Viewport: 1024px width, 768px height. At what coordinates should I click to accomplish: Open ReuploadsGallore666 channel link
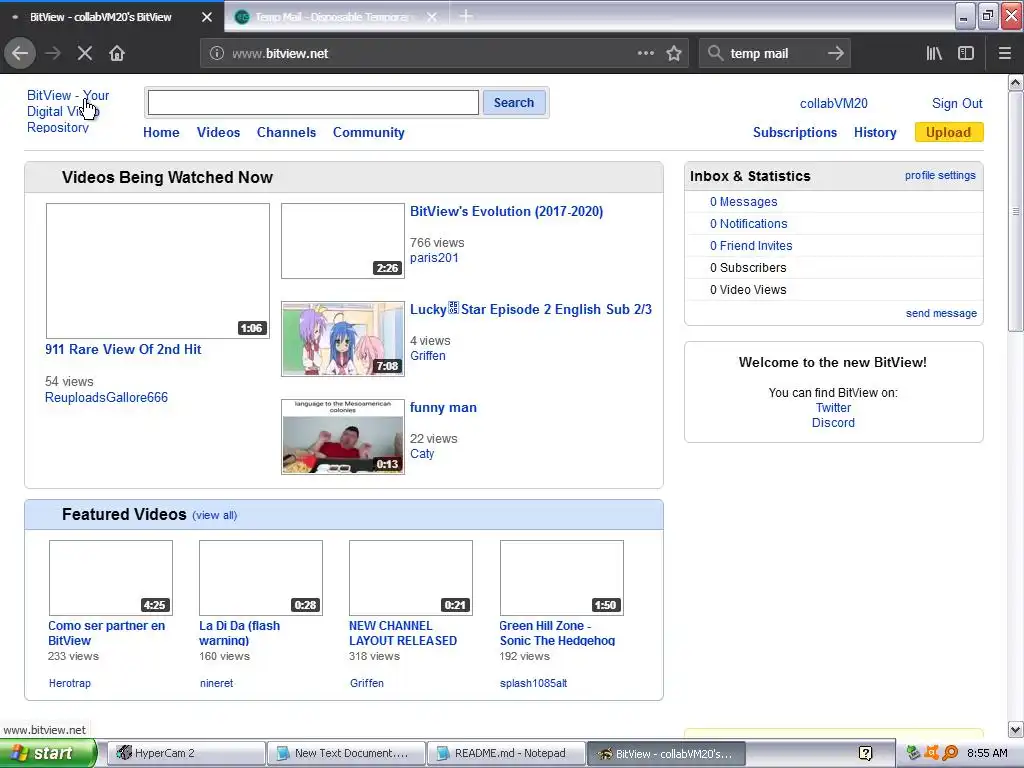[106, 398]
